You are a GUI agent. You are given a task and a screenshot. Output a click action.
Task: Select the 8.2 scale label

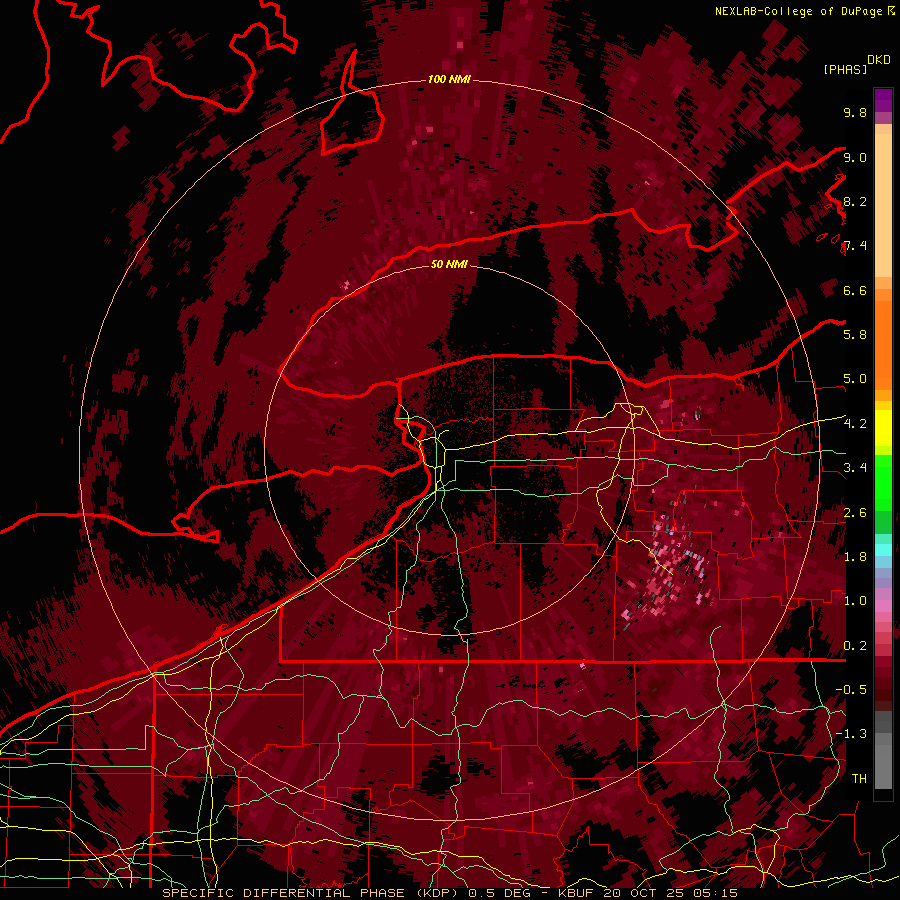855,201
